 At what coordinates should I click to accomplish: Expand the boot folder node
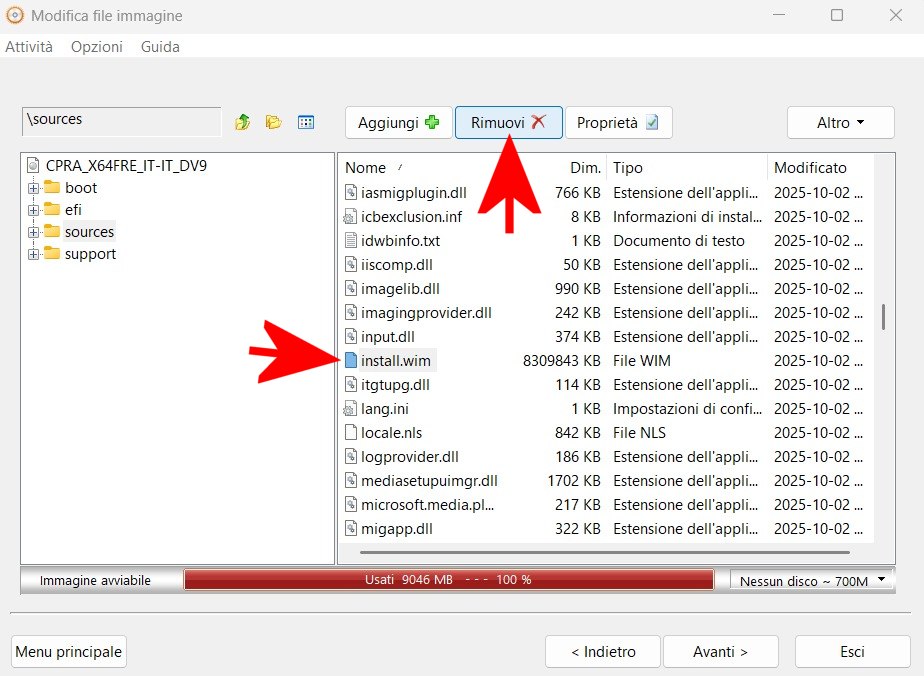tap(33, 188)
